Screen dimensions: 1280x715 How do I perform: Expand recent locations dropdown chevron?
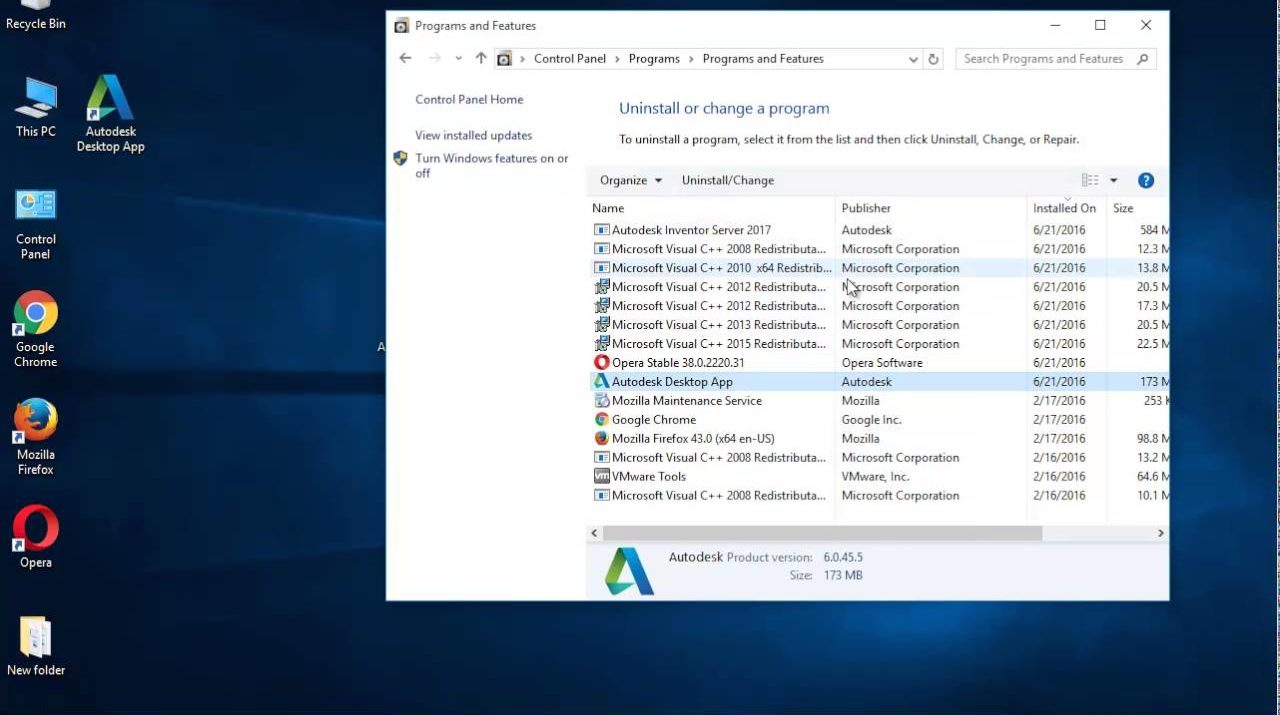click(x=458, y=59)
